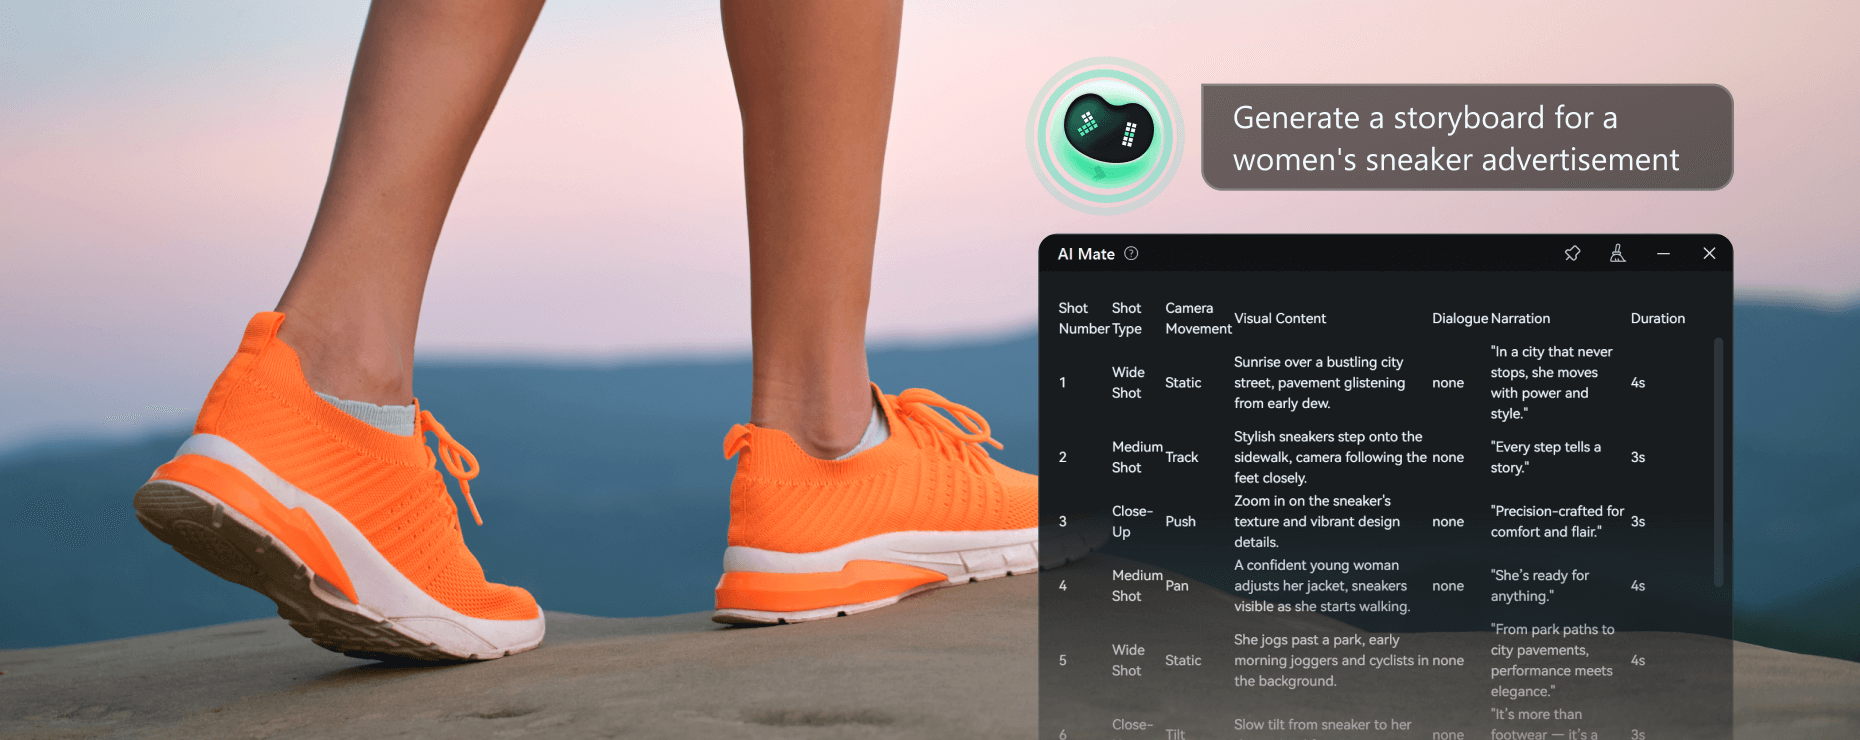Click the 'Wide Shot' type in row 5
This screenshot has width=1860, height=740.
(1128, 660)
